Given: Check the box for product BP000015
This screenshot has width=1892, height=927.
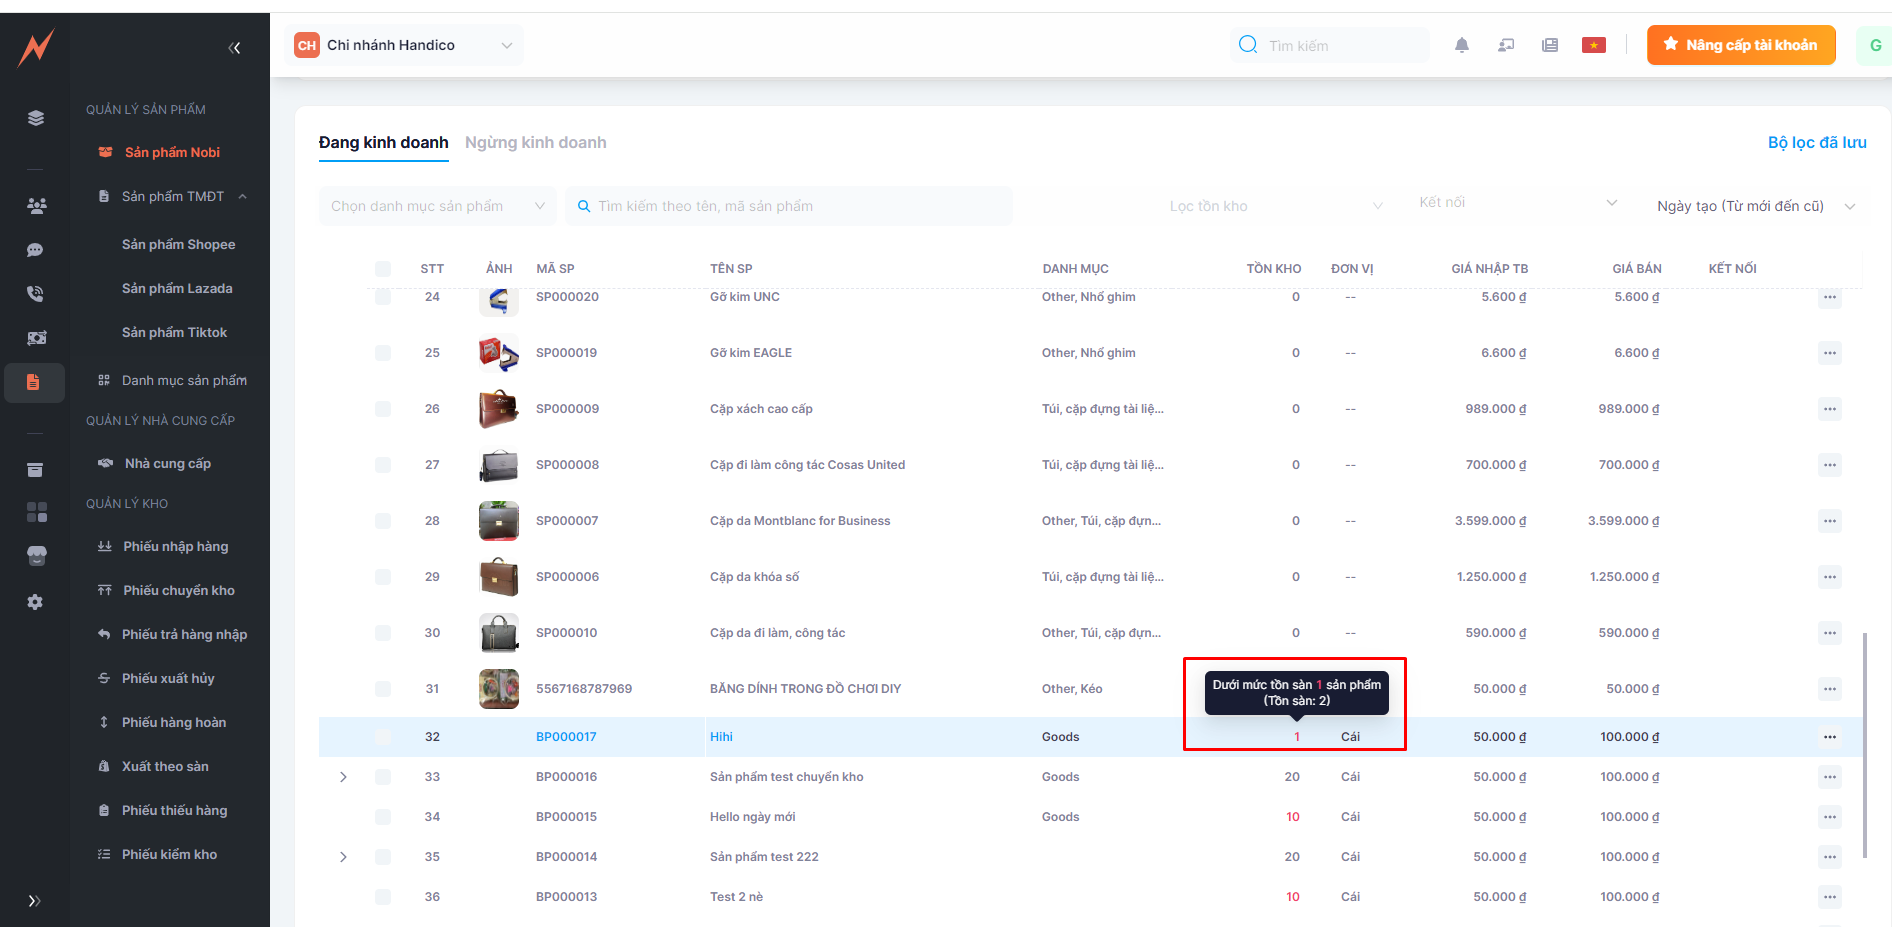Looking at the screenshot, I should tap(383, 817).
